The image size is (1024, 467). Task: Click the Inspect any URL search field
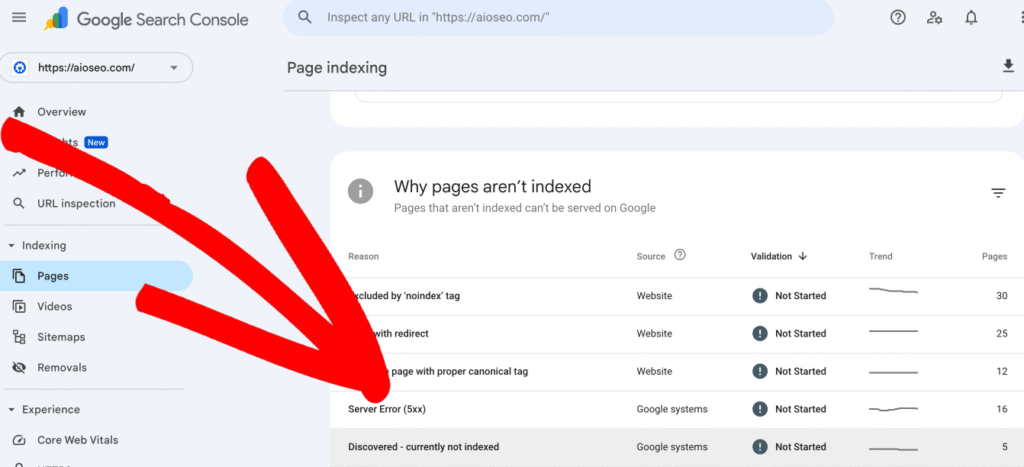558,18
